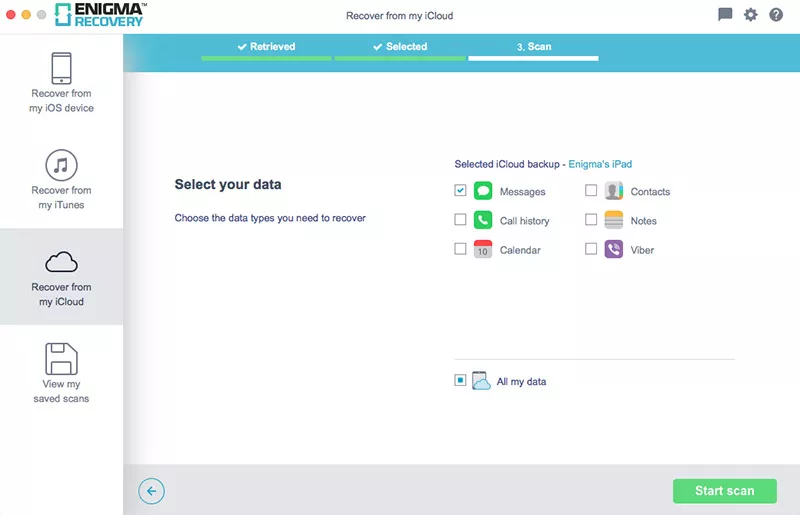Viewport: 800px width, 515px height.
Task: Switch to Recover from my iTunes
Action: 61,180
